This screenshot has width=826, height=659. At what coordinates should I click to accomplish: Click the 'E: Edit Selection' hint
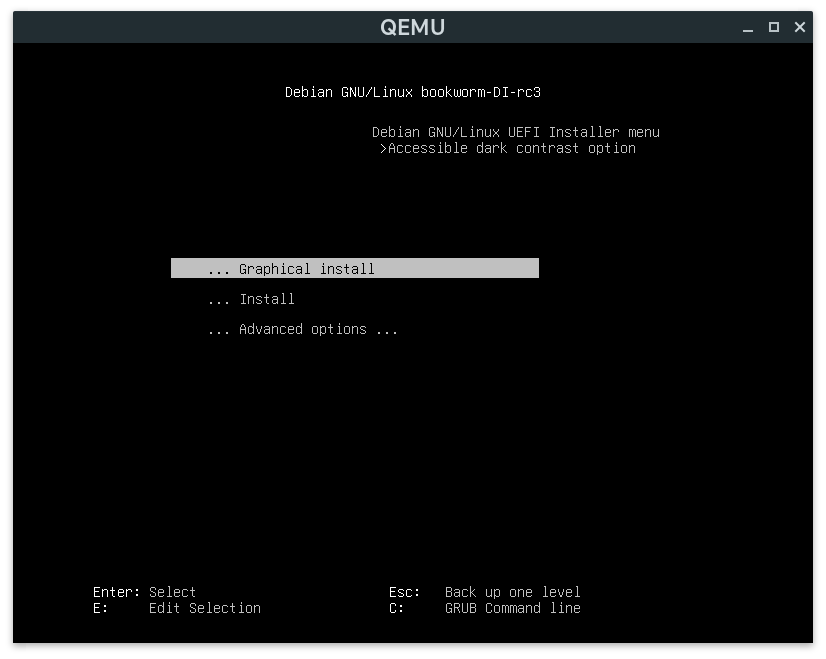click(x=176, y=608)
